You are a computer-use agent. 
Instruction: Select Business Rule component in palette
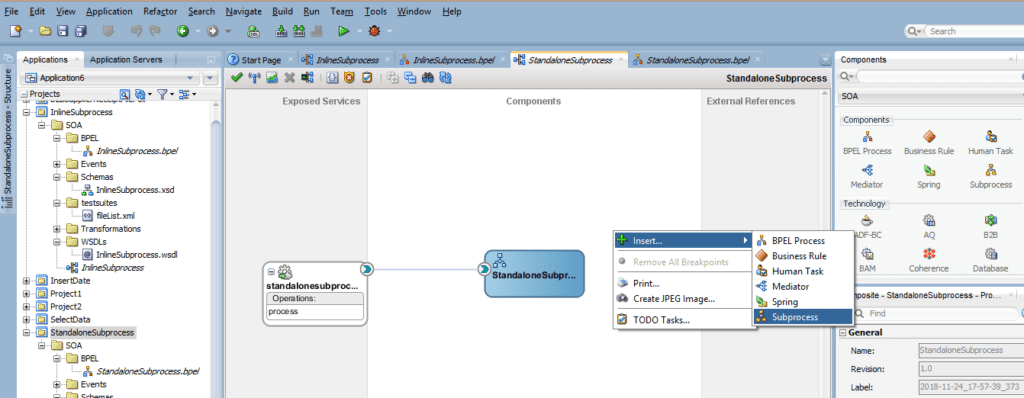(929, 142)
